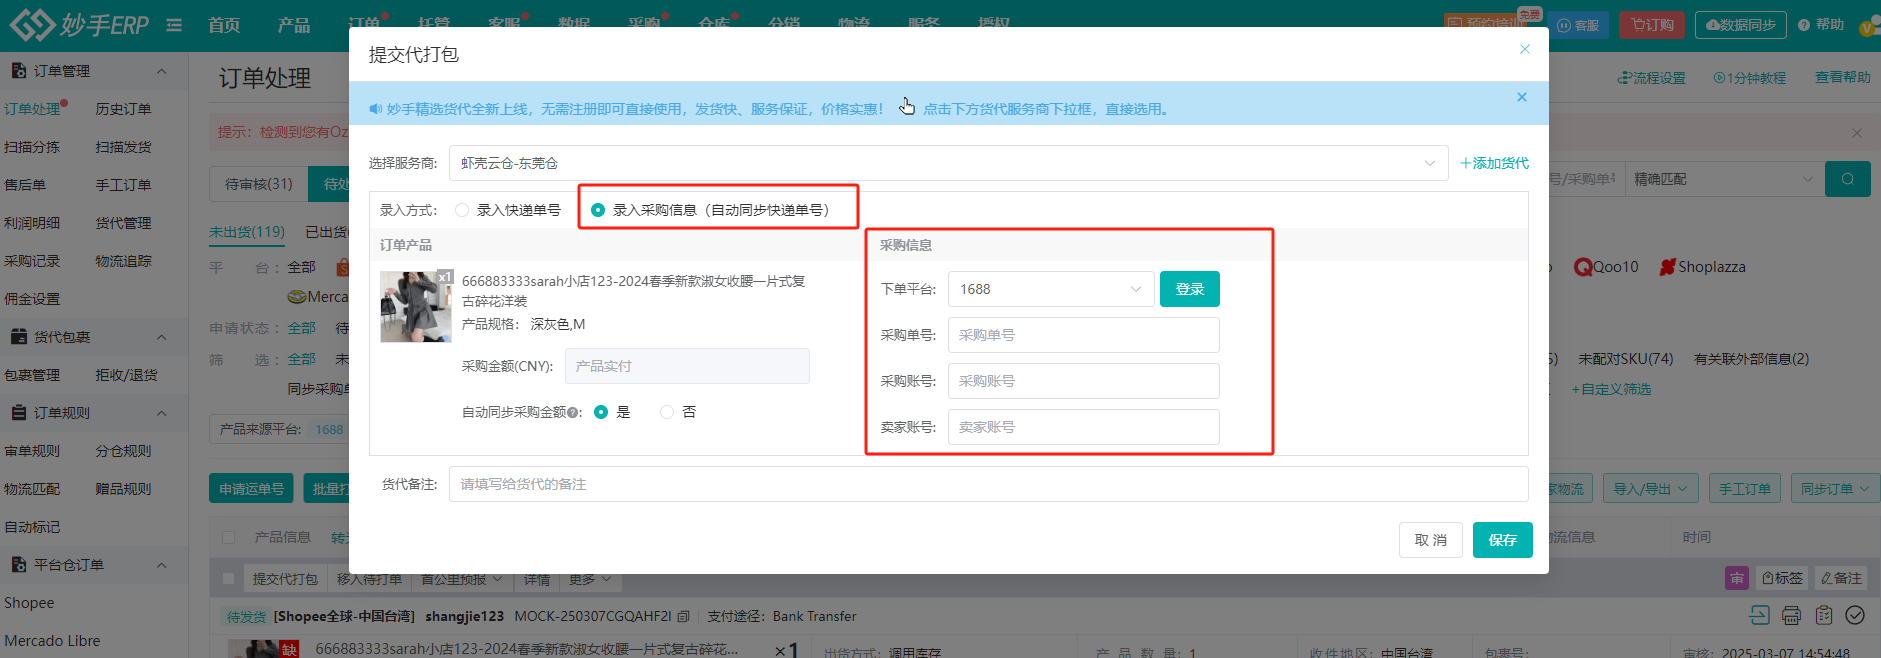Click the purple 审 badge icon

click(x=1737, y=578)
